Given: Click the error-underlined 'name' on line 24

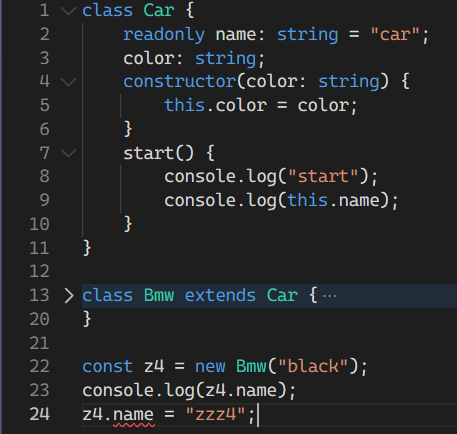Looking at the screenshot, I should pos(133,415).
